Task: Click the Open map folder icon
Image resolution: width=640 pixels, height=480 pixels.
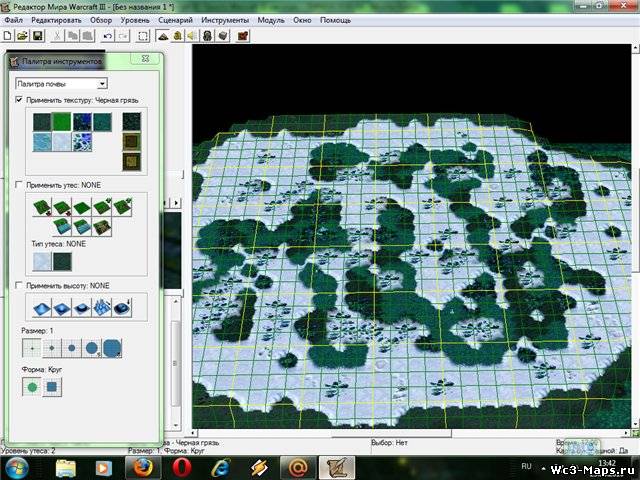Action: point(22,36)
